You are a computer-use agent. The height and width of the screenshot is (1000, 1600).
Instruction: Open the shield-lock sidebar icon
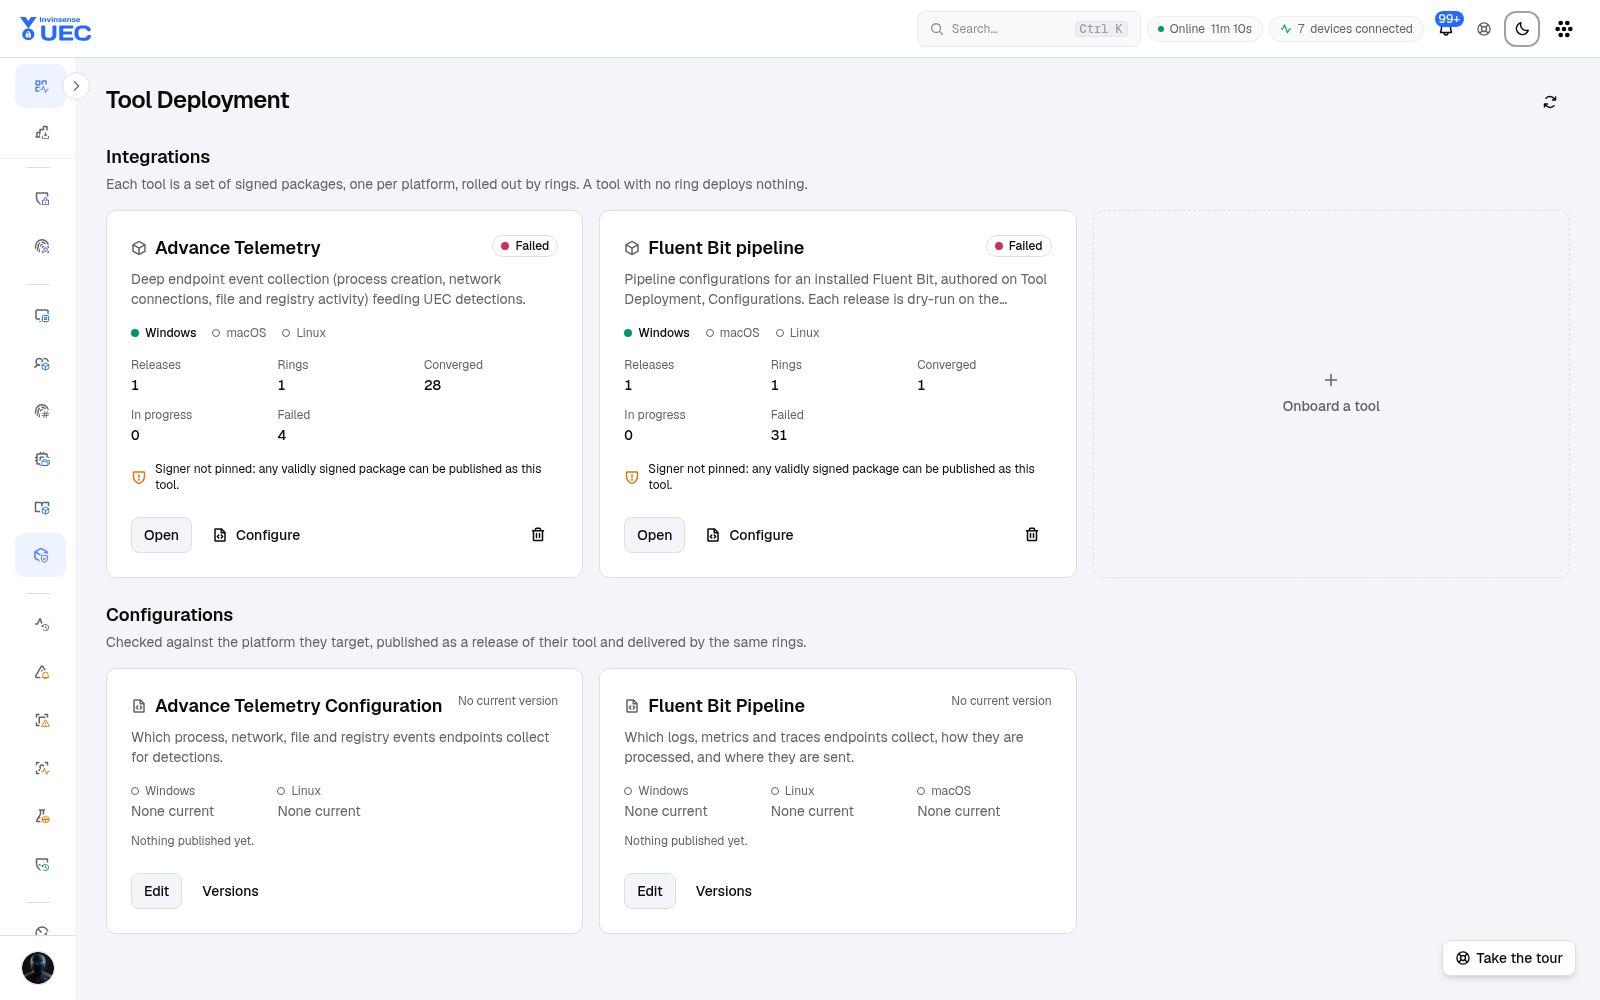(41, 198)
